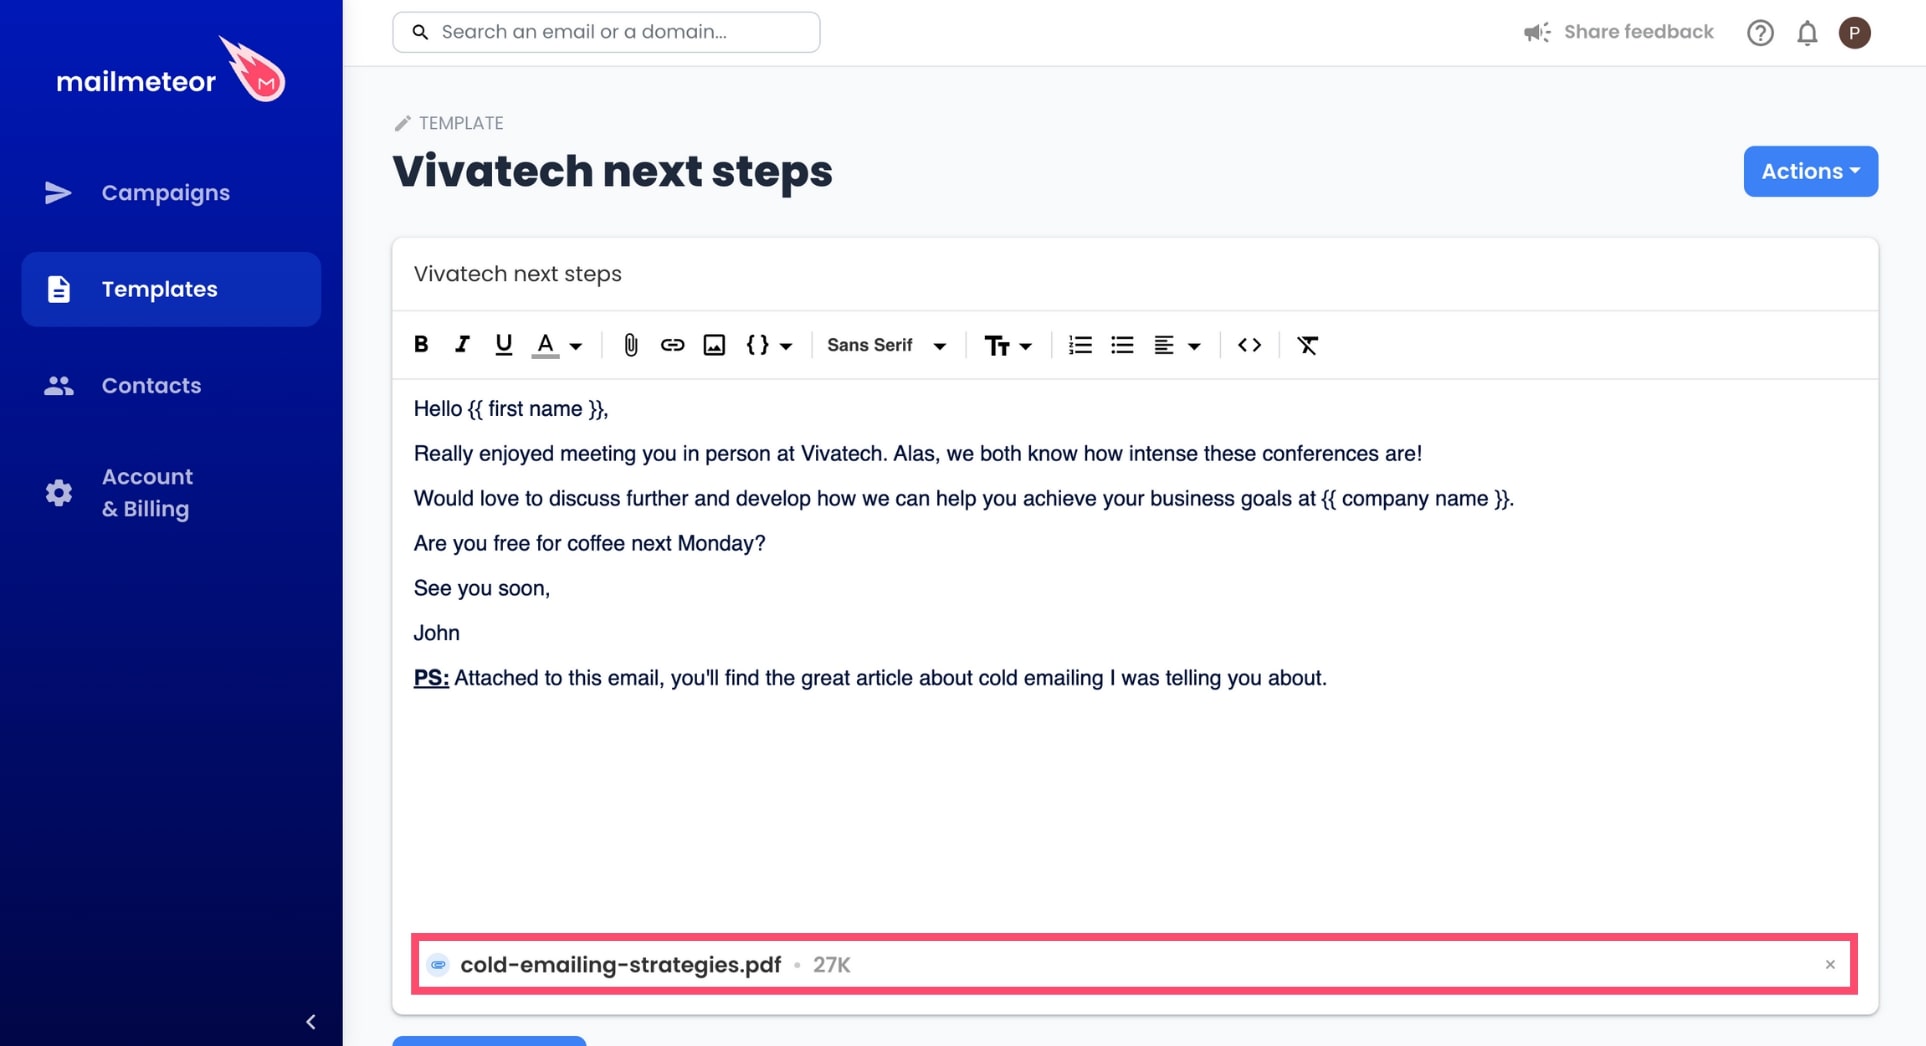
Task: Click the search magnifier icon
Action: click(x=420, y=32)
